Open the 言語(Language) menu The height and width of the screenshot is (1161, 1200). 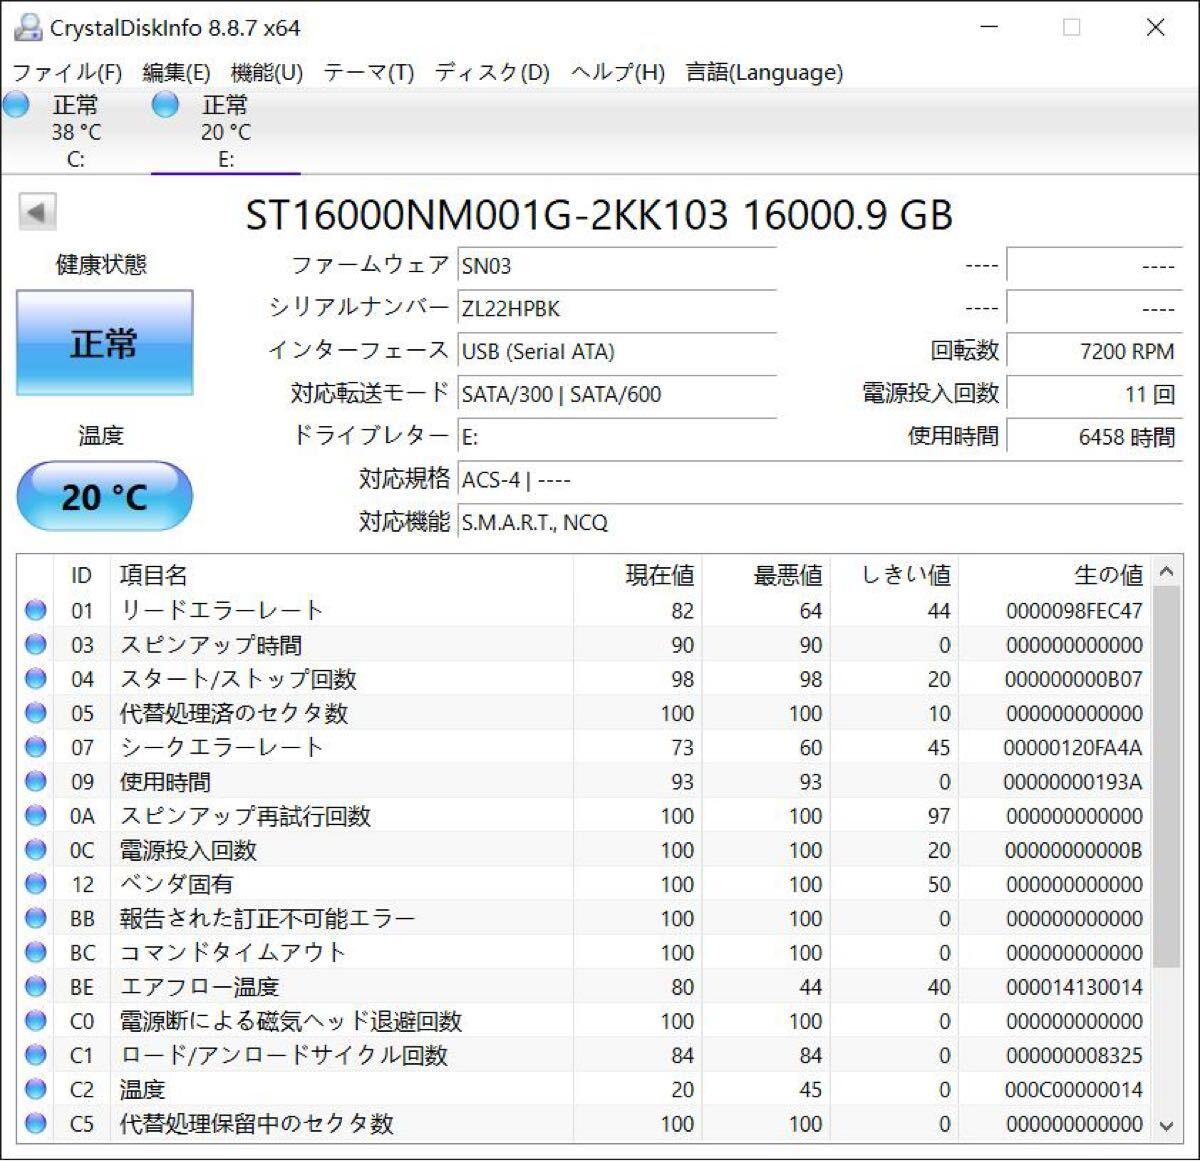[764, 72]
